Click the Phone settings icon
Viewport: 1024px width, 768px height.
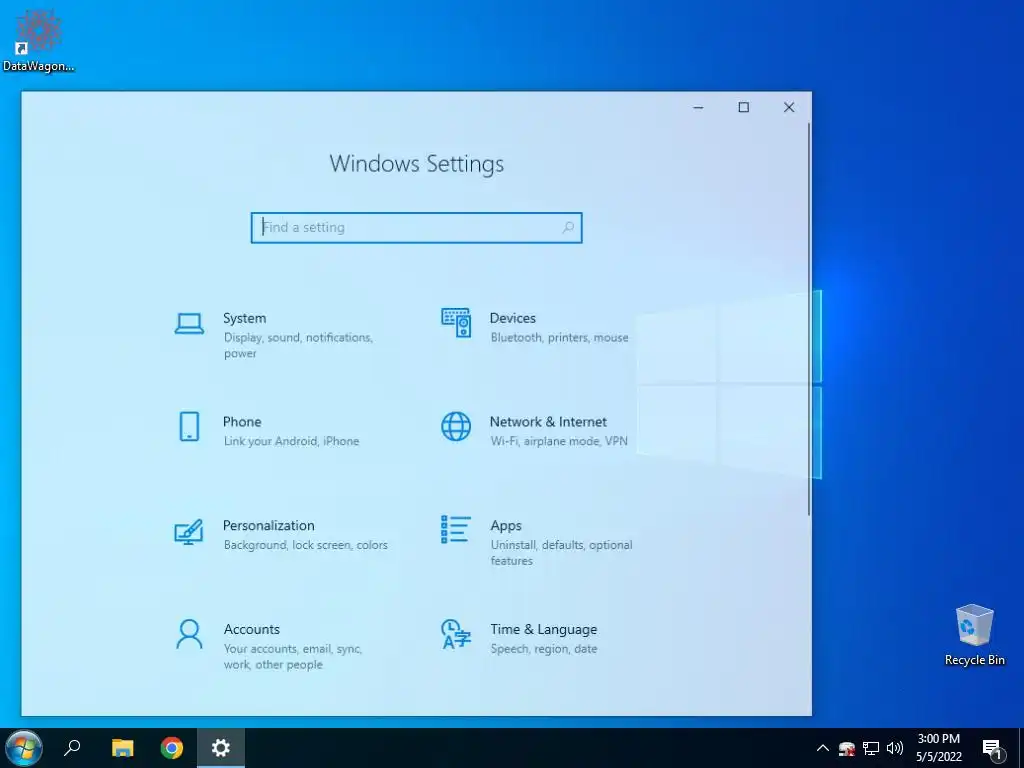coord(189,426)
